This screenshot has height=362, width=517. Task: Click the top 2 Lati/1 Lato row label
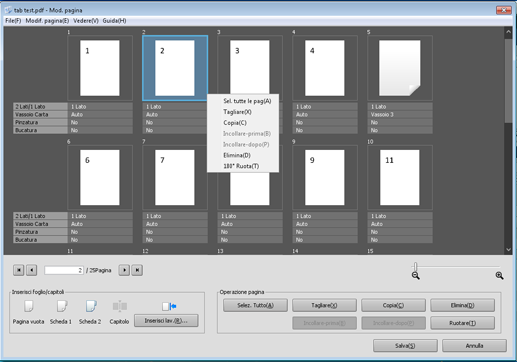(x=40, y=107)
